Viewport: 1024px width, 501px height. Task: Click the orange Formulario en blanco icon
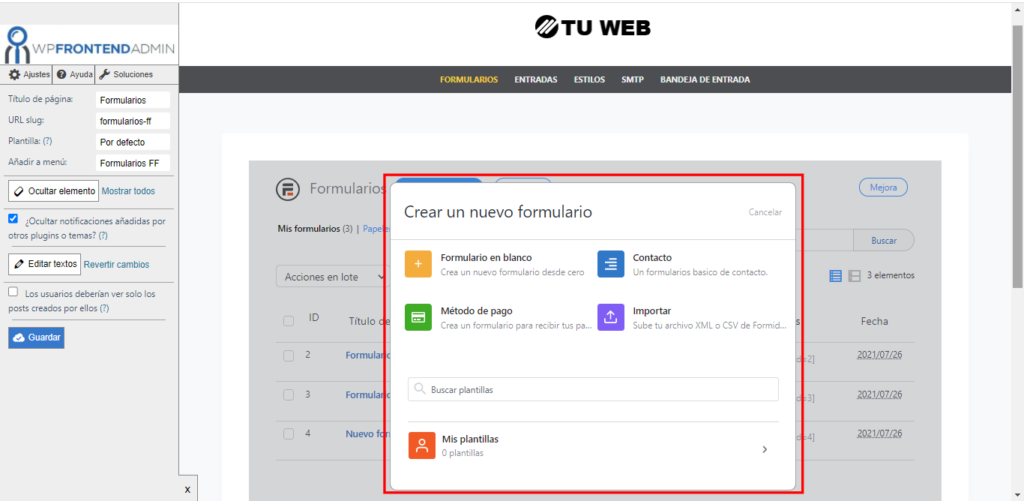[418, 264]
